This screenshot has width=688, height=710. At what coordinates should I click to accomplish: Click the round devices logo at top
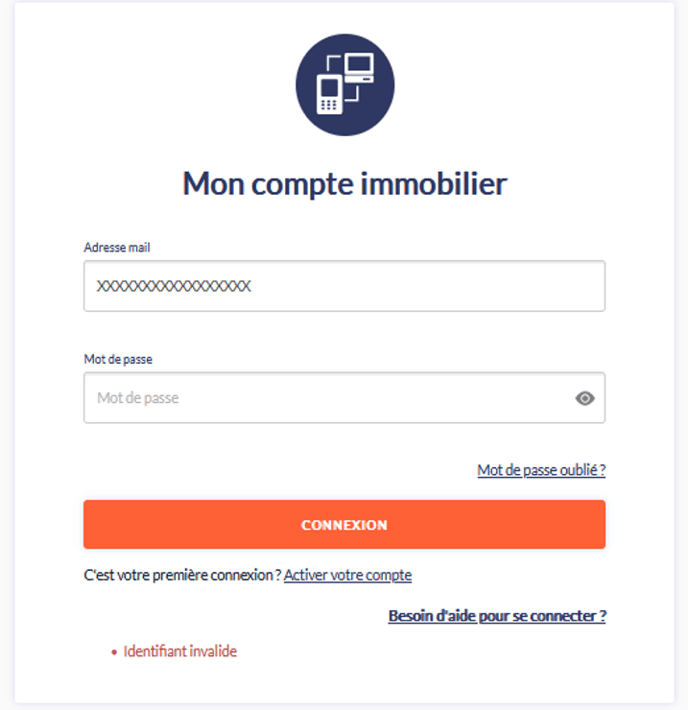click(345, 85)
